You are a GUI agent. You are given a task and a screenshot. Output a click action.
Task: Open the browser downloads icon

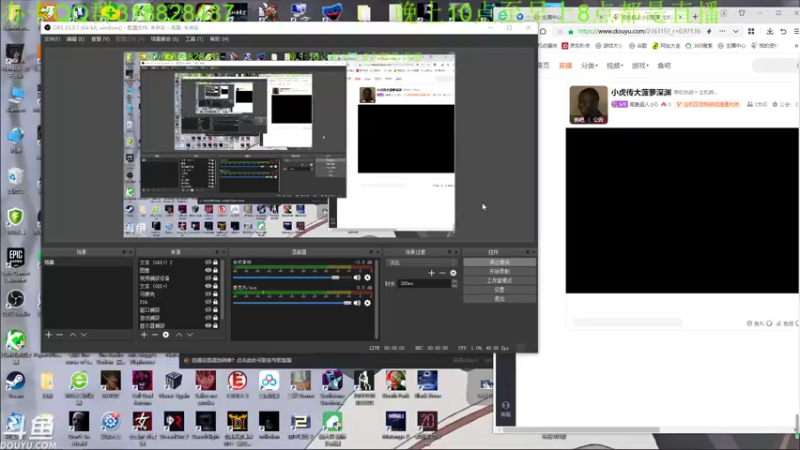point(769,31)
